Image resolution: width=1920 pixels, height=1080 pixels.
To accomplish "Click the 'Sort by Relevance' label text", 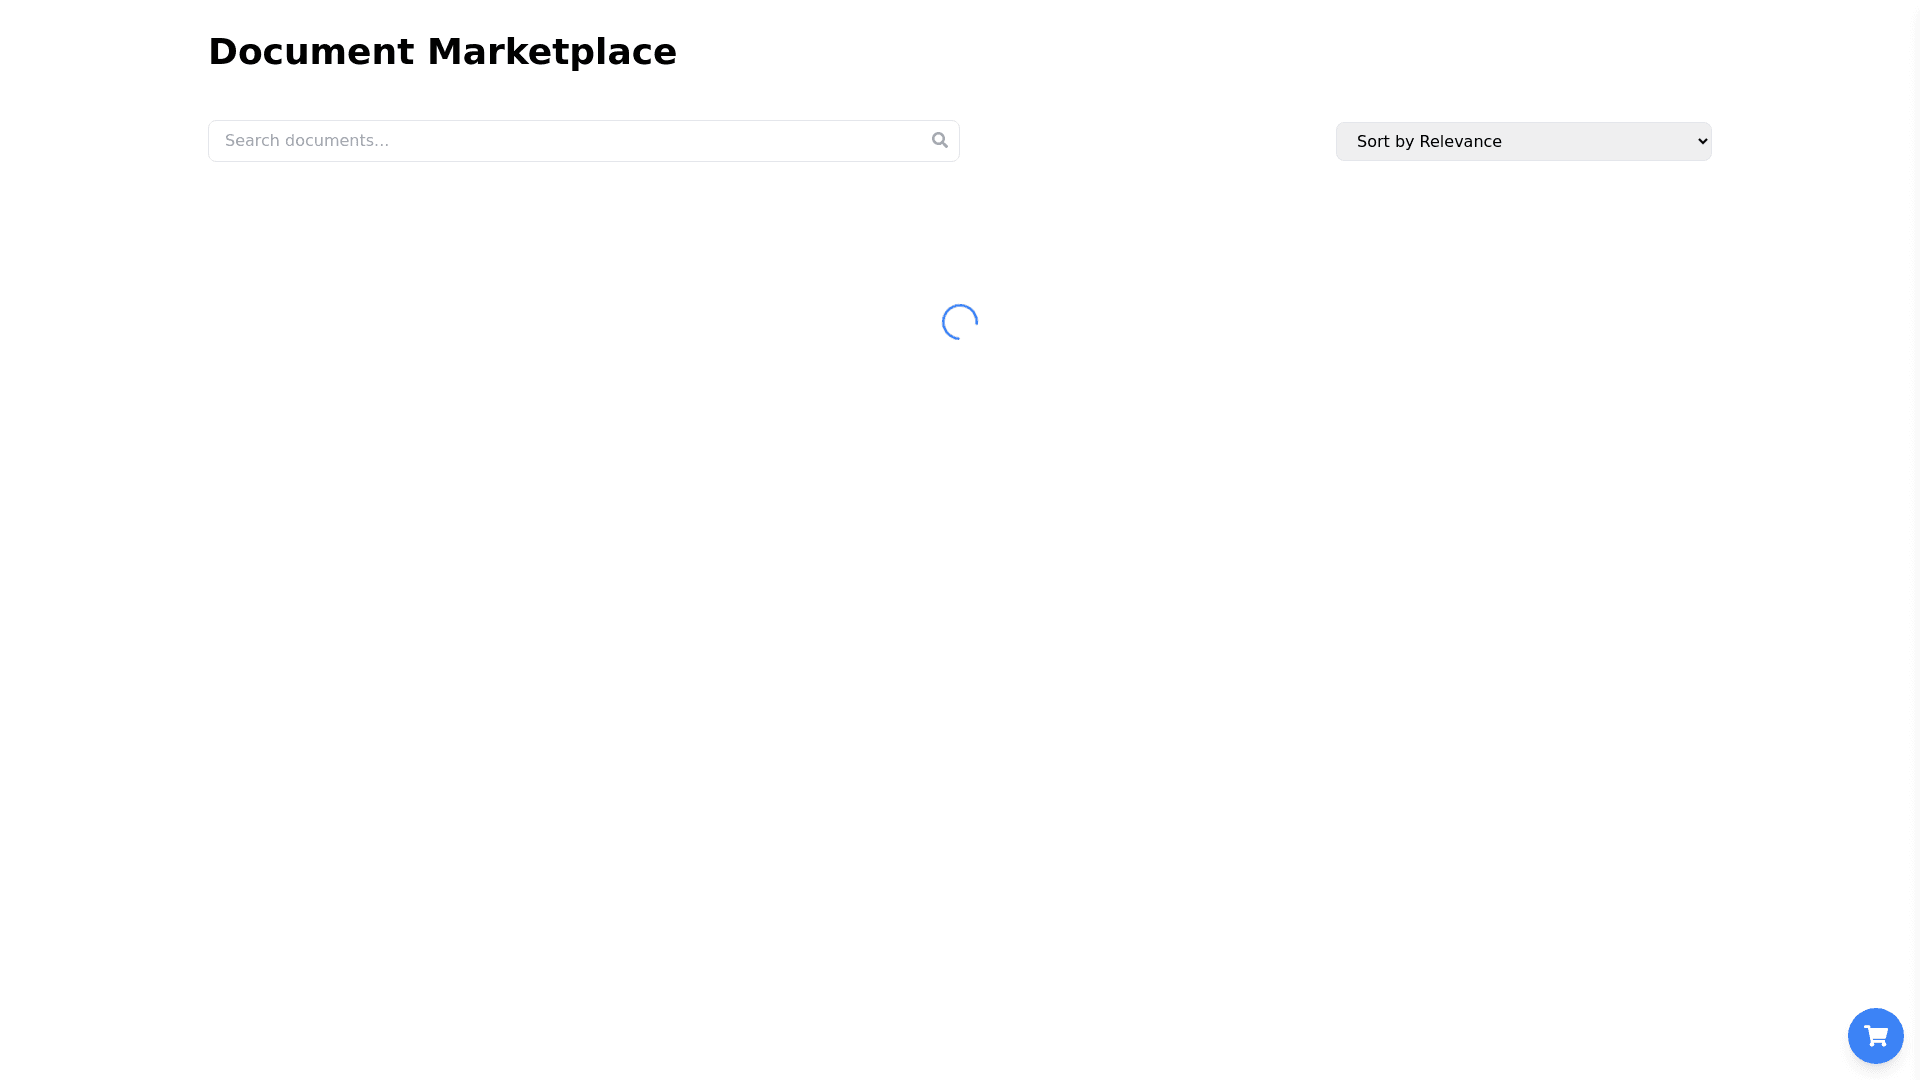I will tap(1428, 142).
